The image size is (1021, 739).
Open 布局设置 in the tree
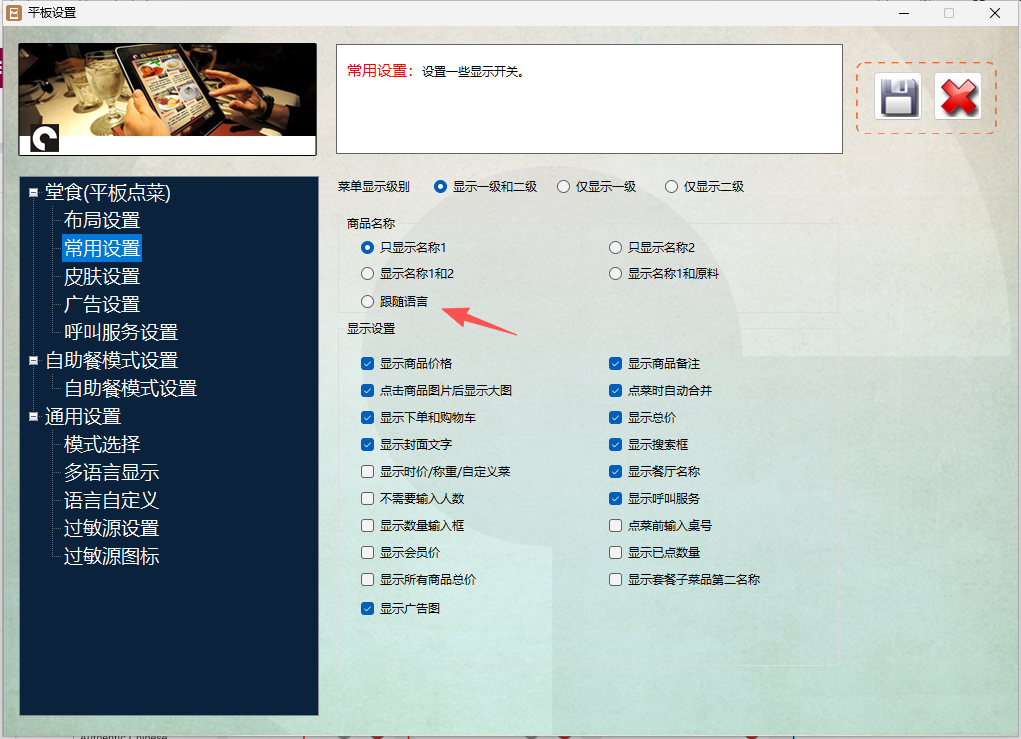(x=102, y=220)
